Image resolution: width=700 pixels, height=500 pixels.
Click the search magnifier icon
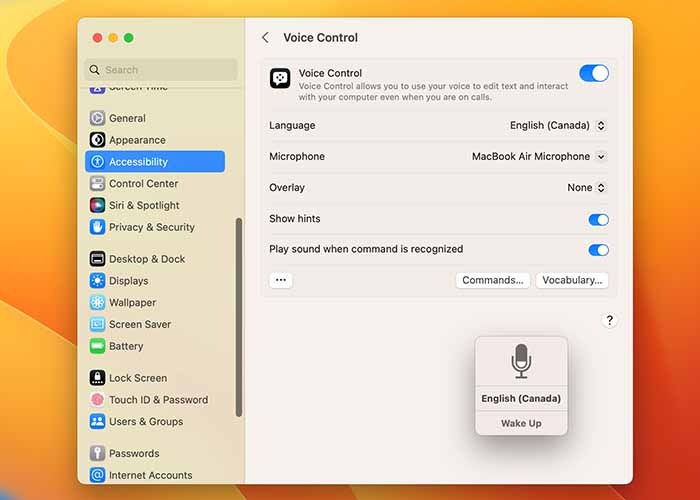(94, 70)
